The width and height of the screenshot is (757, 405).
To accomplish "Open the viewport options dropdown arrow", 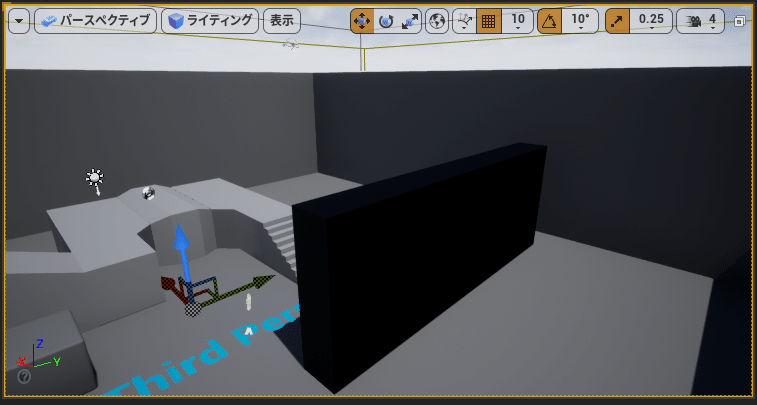I will tap(19, 21).
